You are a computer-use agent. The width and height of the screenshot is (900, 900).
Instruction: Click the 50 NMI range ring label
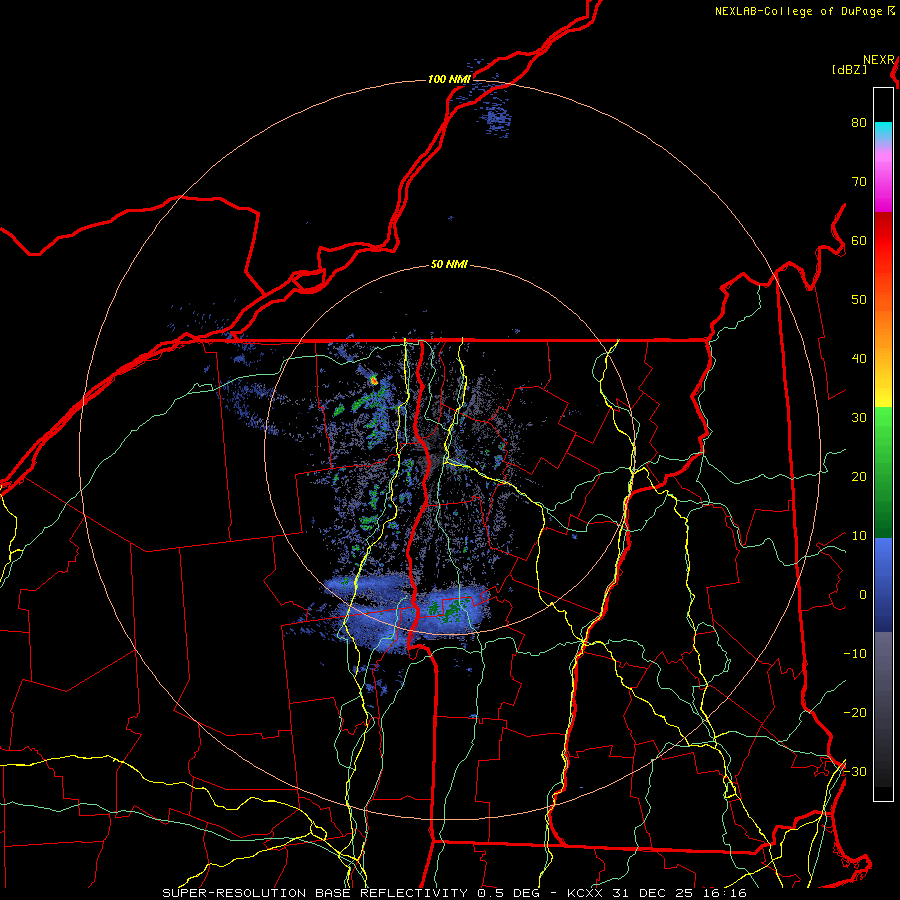coord(449,265)
